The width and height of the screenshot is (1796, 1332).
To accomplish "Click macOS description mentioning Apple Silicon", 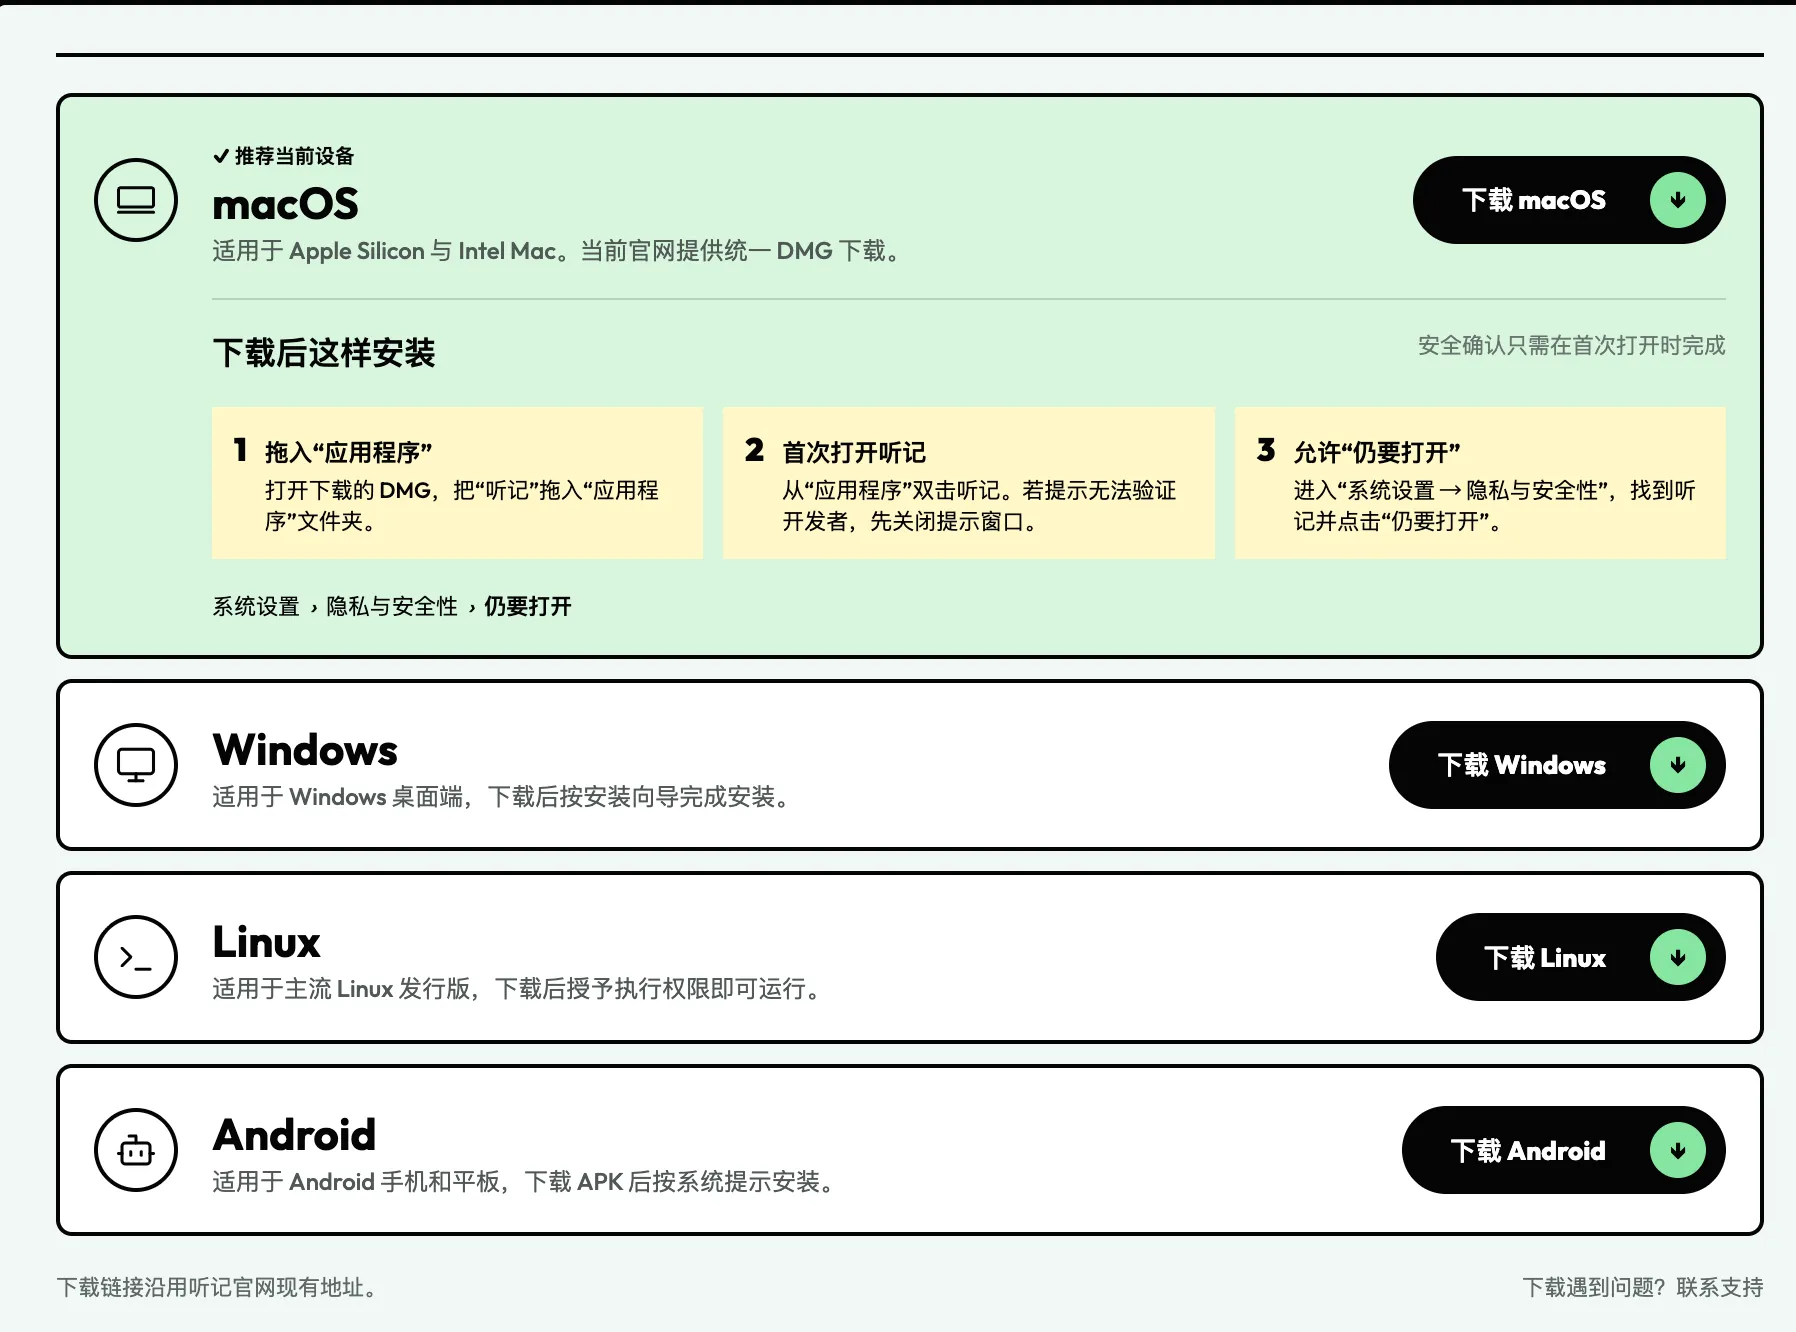I will point(559,251).
